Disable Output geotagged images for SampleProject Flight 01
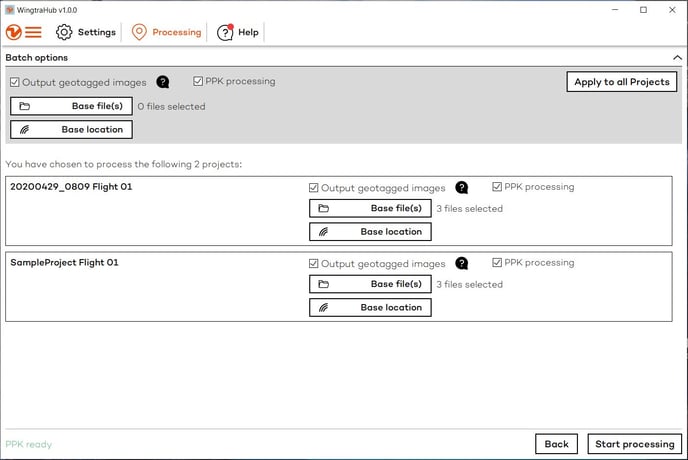Viewport: 688px width, 460px height. 314,264
